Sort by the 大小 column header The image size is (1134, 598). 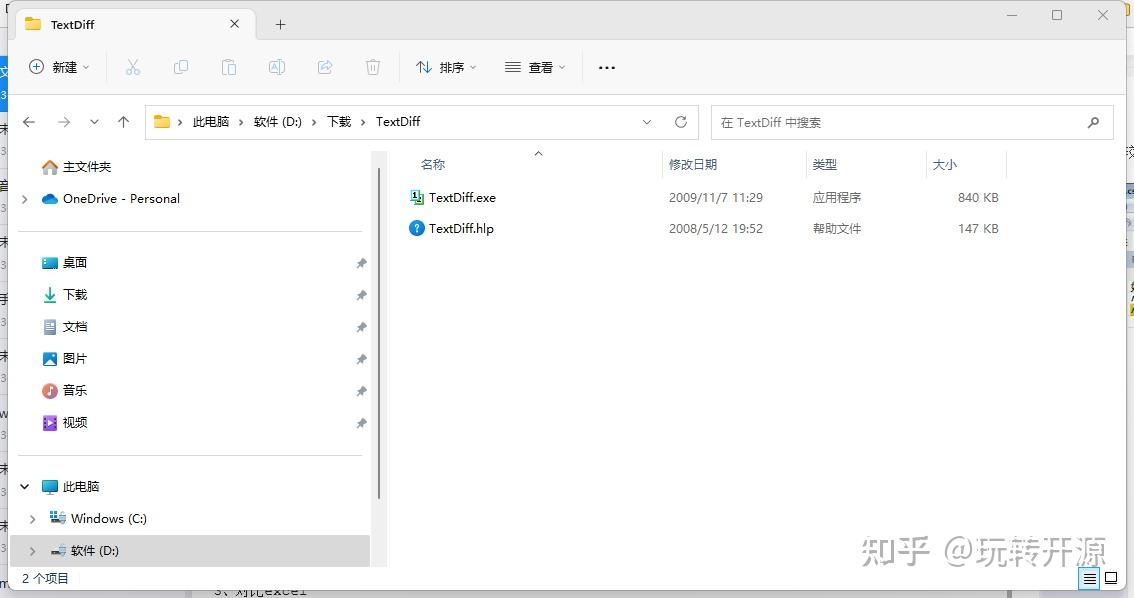tap(945, 165)
